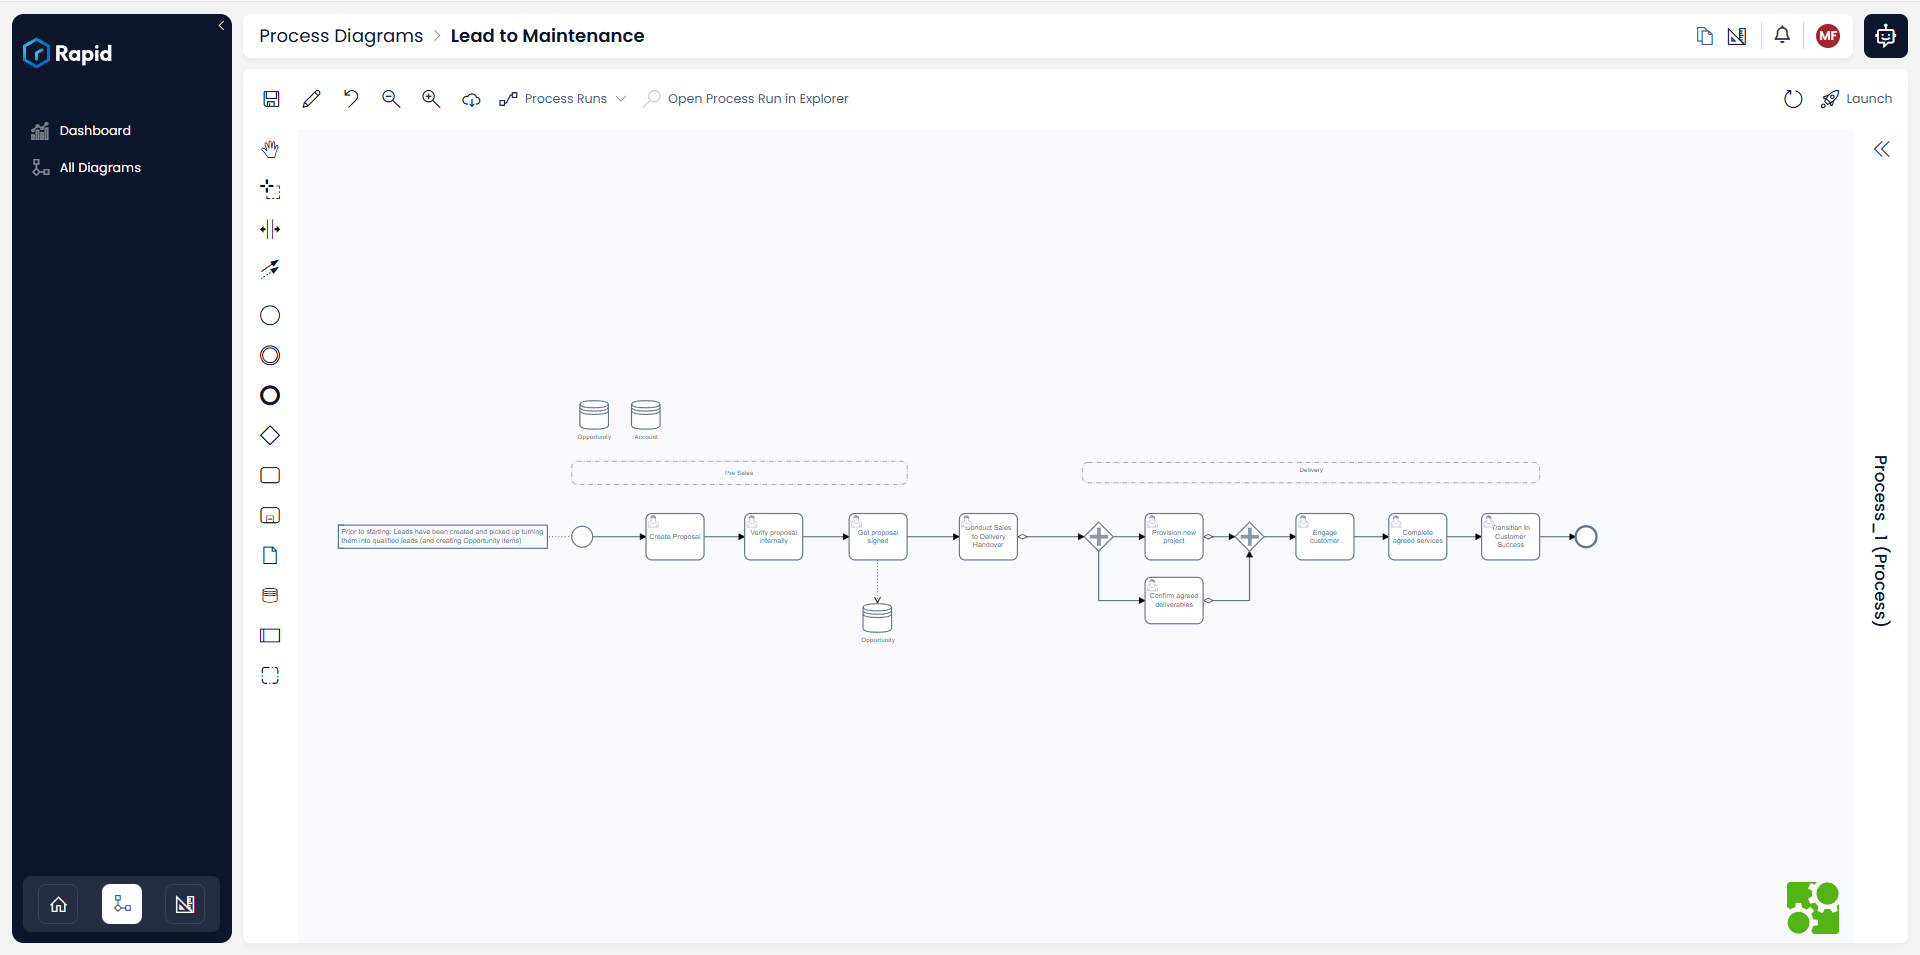
Task: Select the Conduct Sales to Delivery Handover task
Action: click(x=988, y=537)
